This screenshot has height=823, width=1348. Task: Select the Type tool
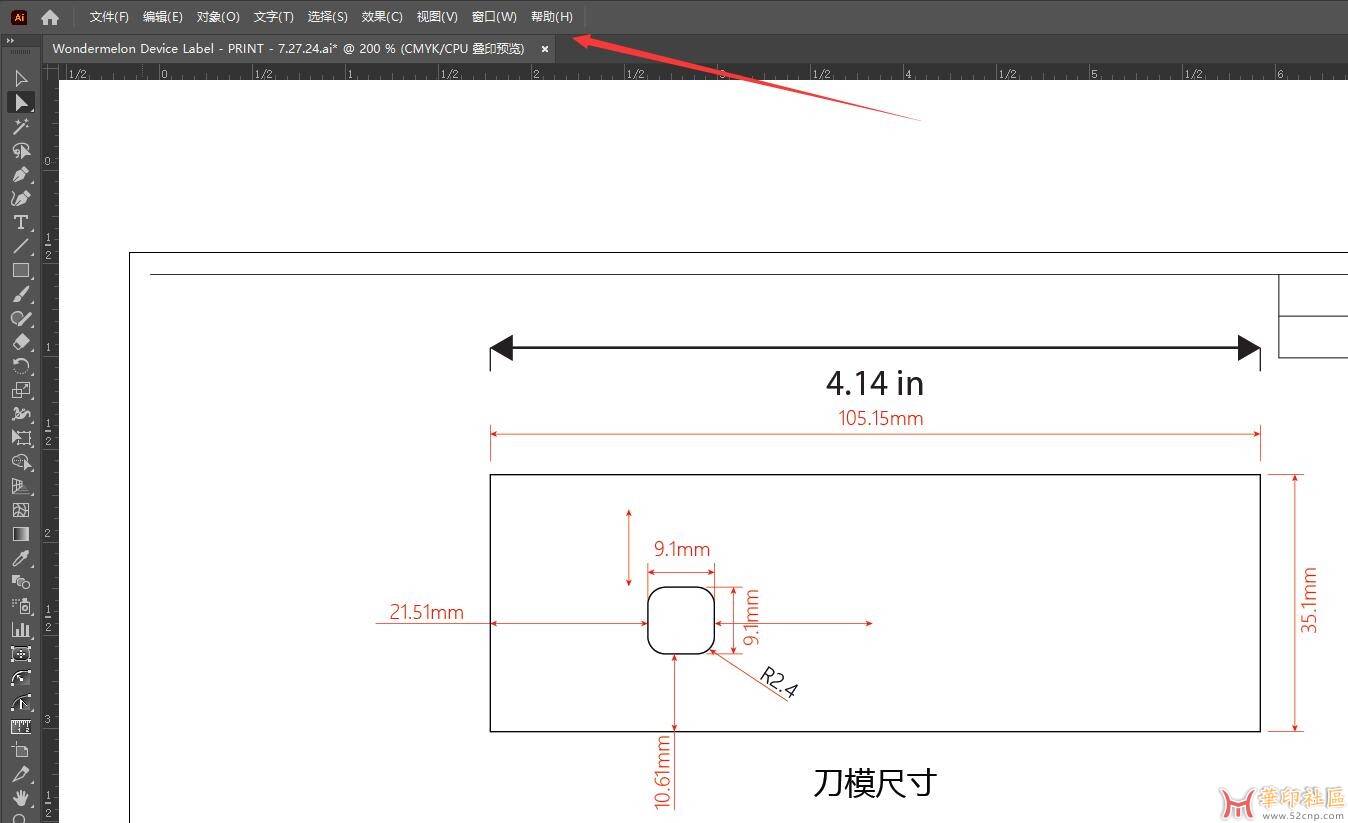pos(21,222)
